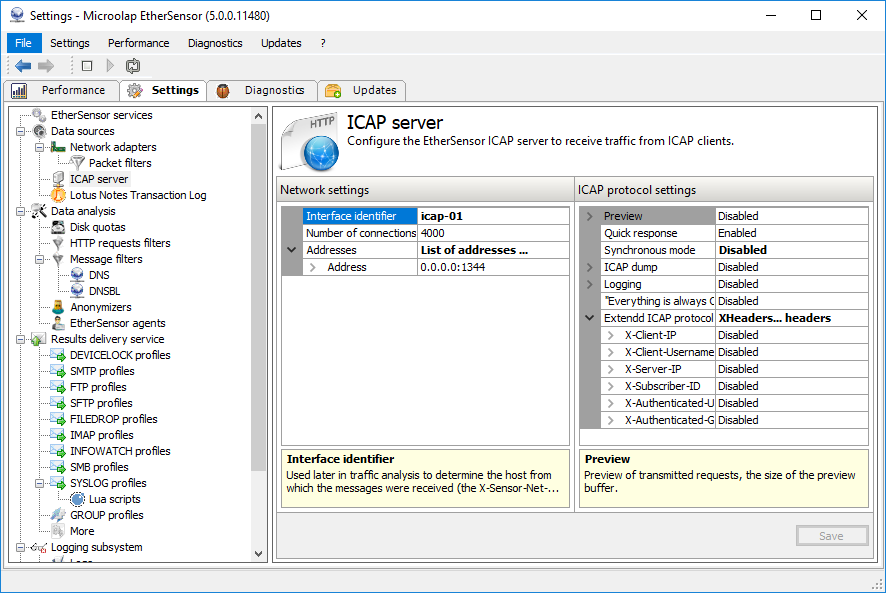Click the Data analysis tools icon
Screen dimensions: 886x593
pos(39,211)
